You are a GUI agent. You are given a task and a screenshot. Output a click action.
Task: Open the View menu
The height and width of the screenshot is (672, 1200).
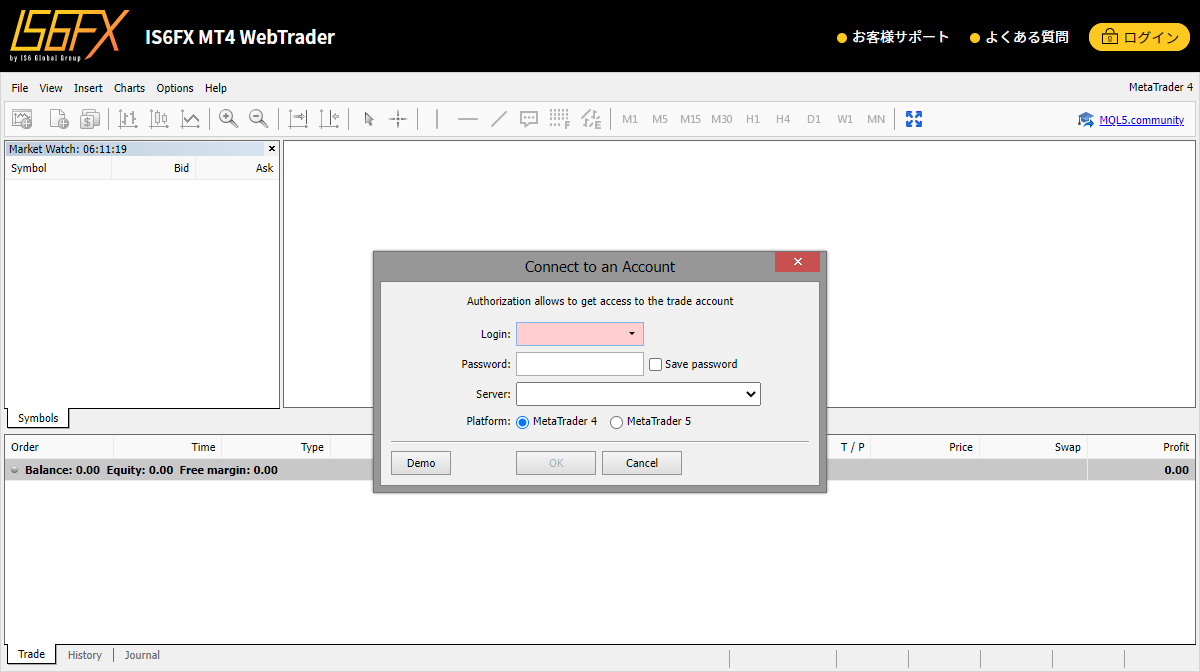(51, 88)
